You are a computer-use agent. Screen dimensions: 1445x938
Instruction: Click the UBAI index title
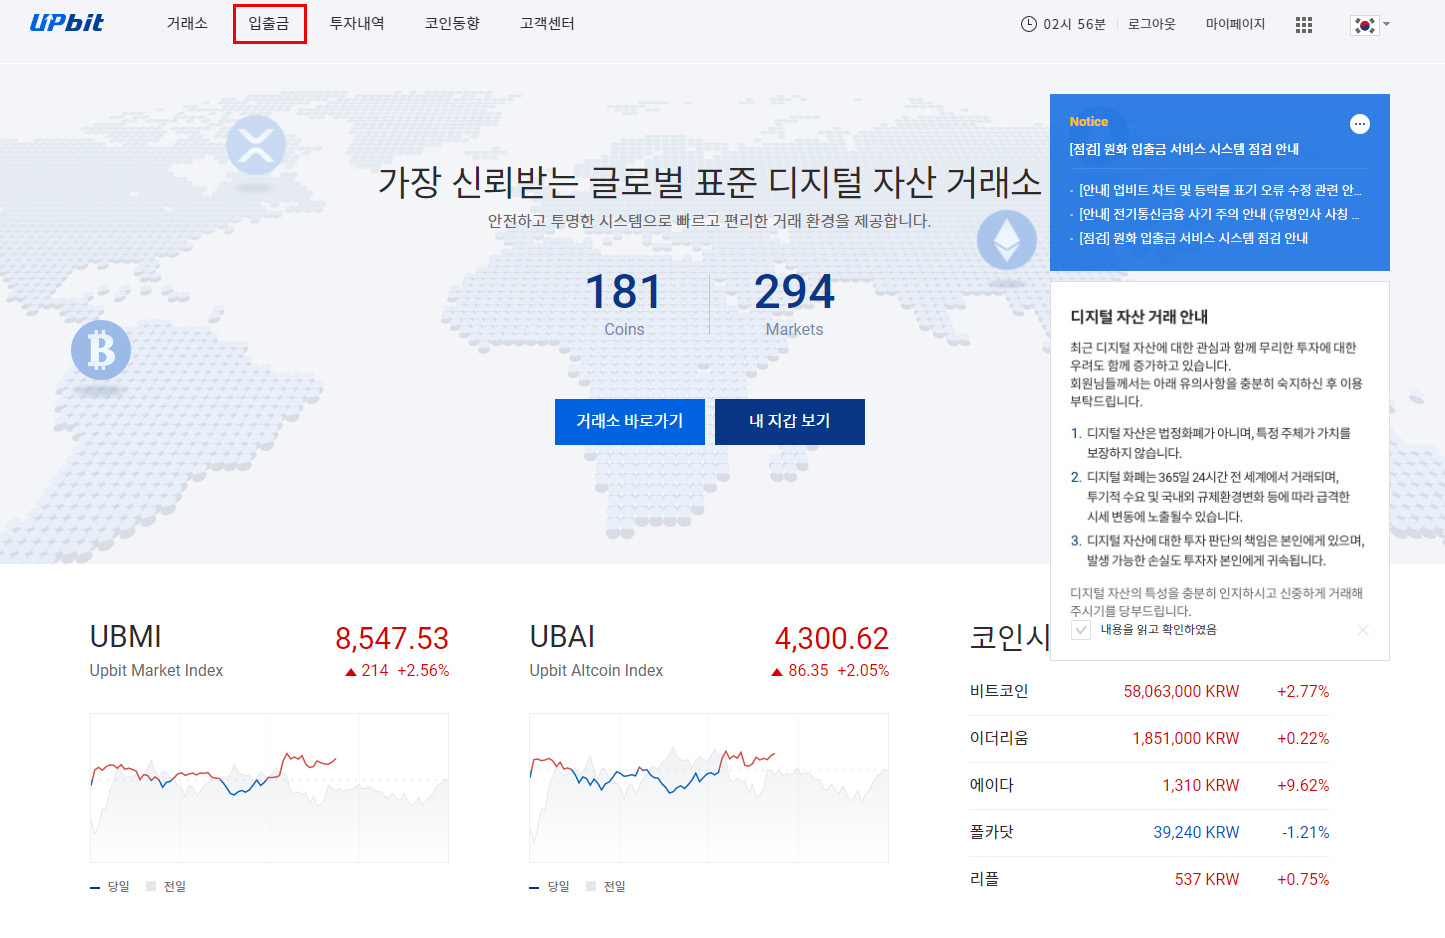coord(562,637)
